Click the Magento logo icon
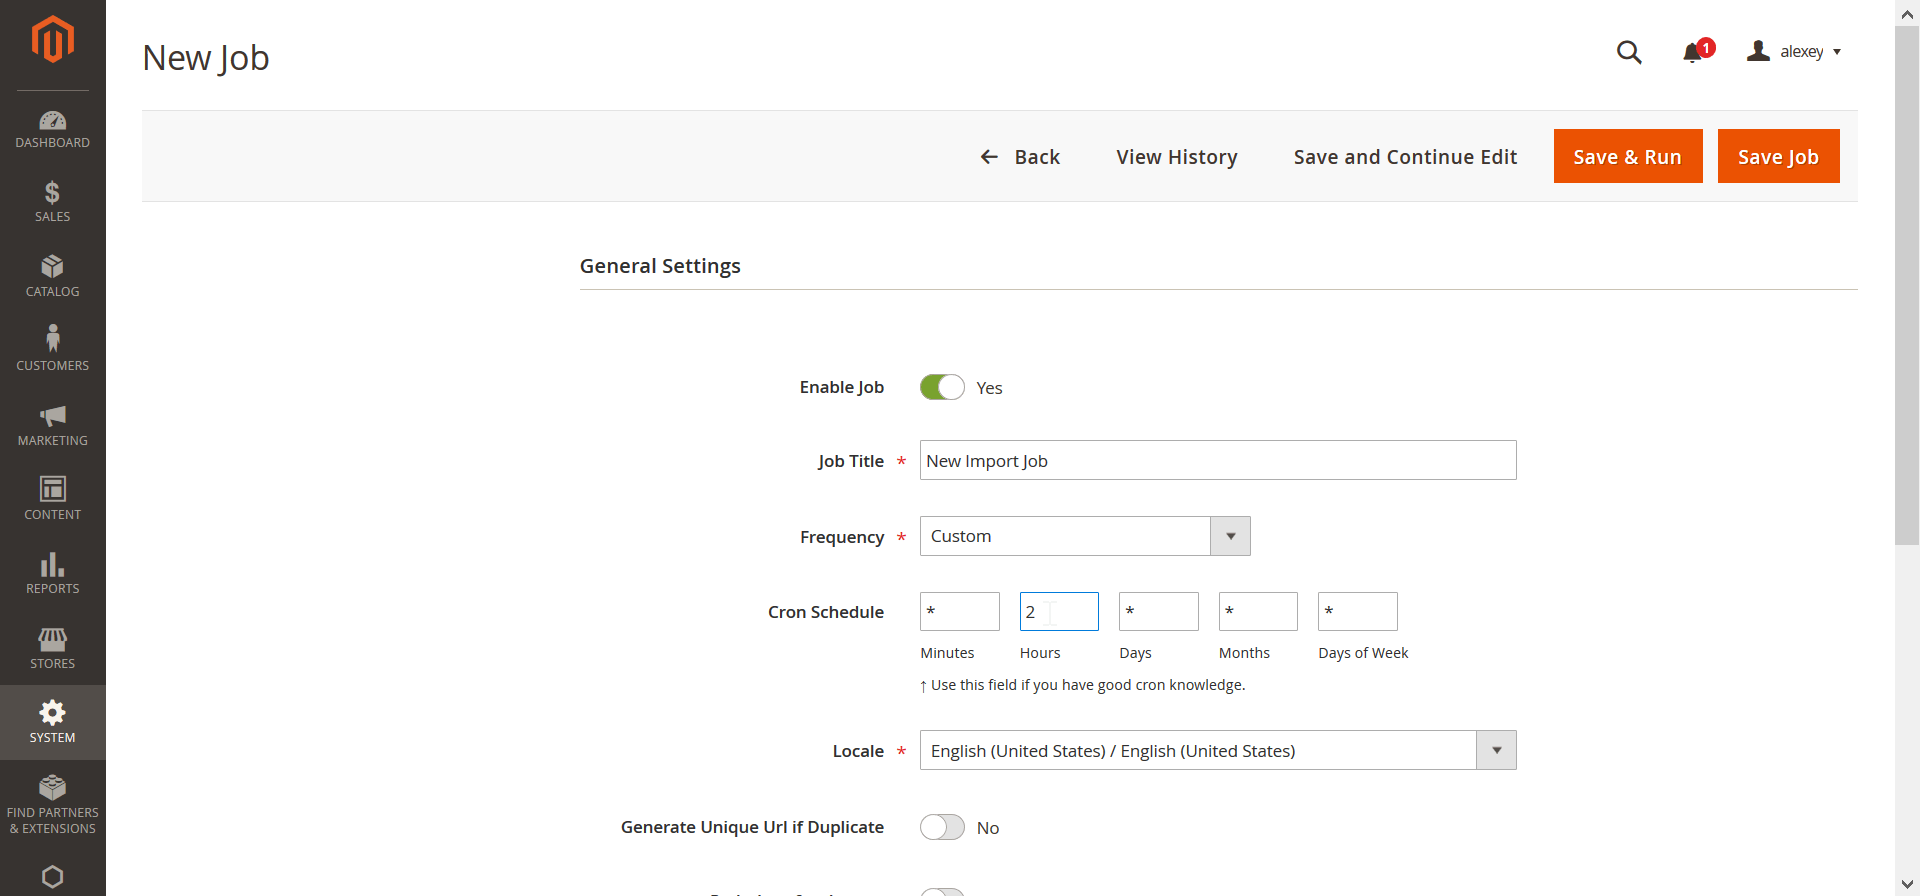Image resolution: width=1920 pixels, height=896 pixels. [52, 40]
